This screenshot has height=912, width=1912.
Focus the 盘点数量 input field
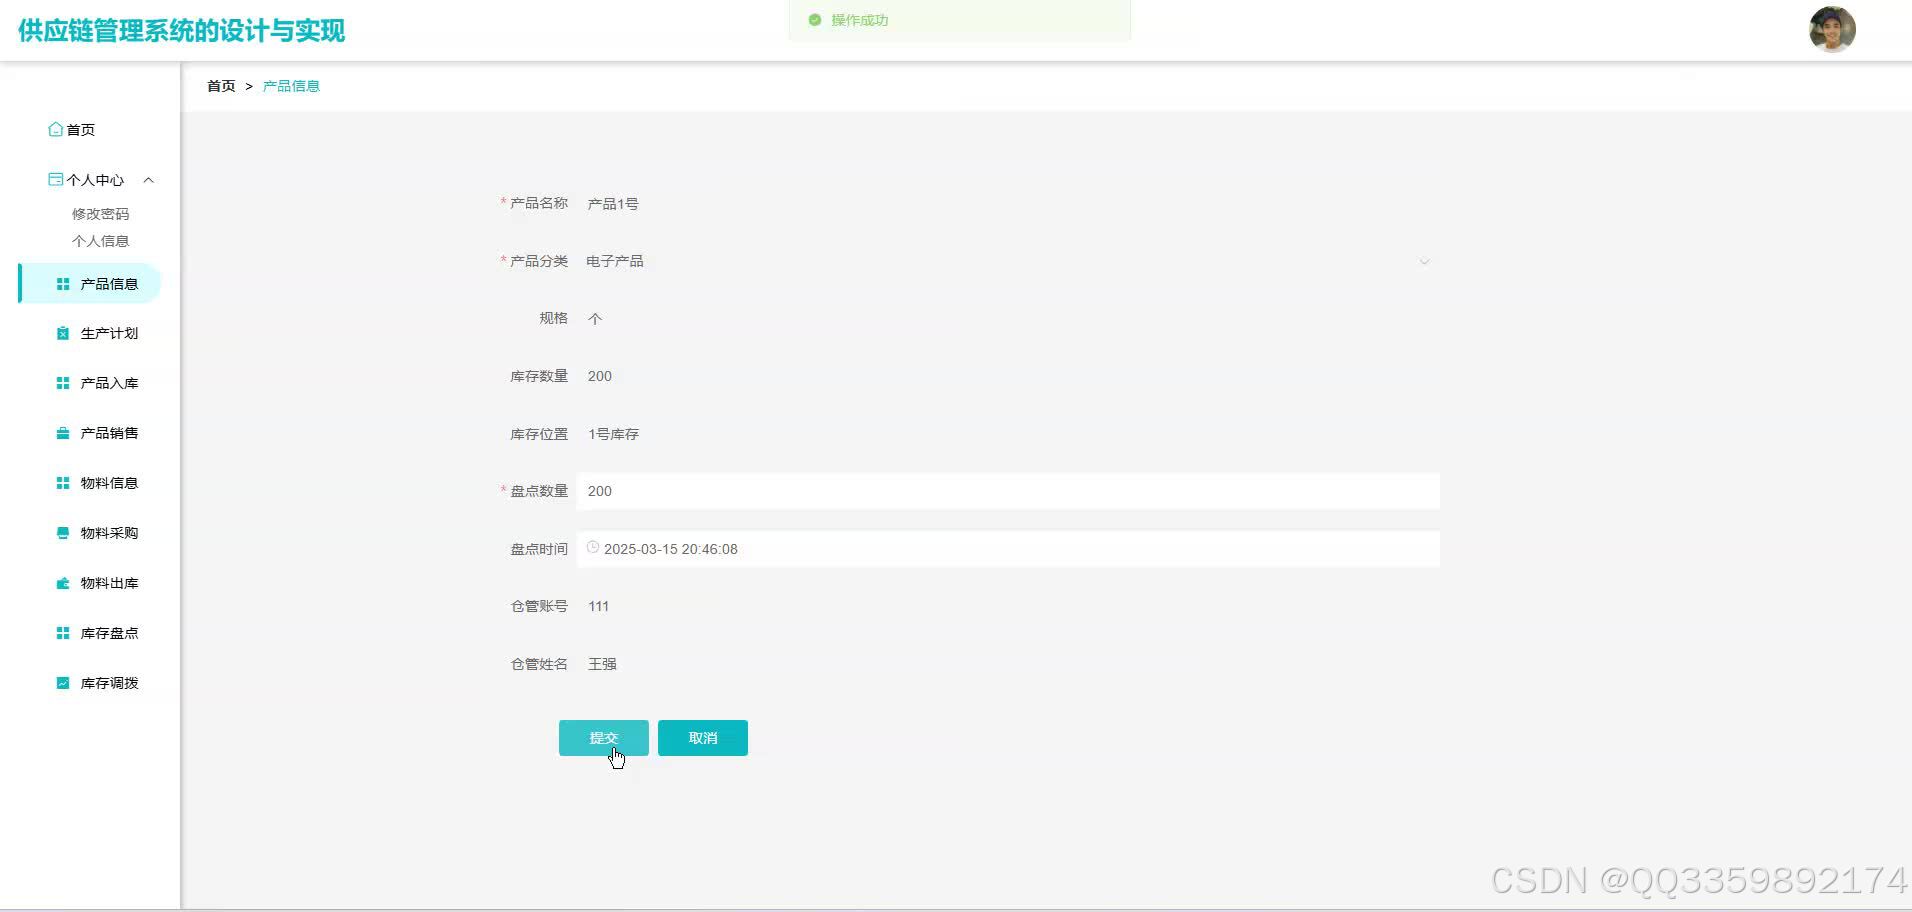pyautogui.click(x=1008, y=491)
